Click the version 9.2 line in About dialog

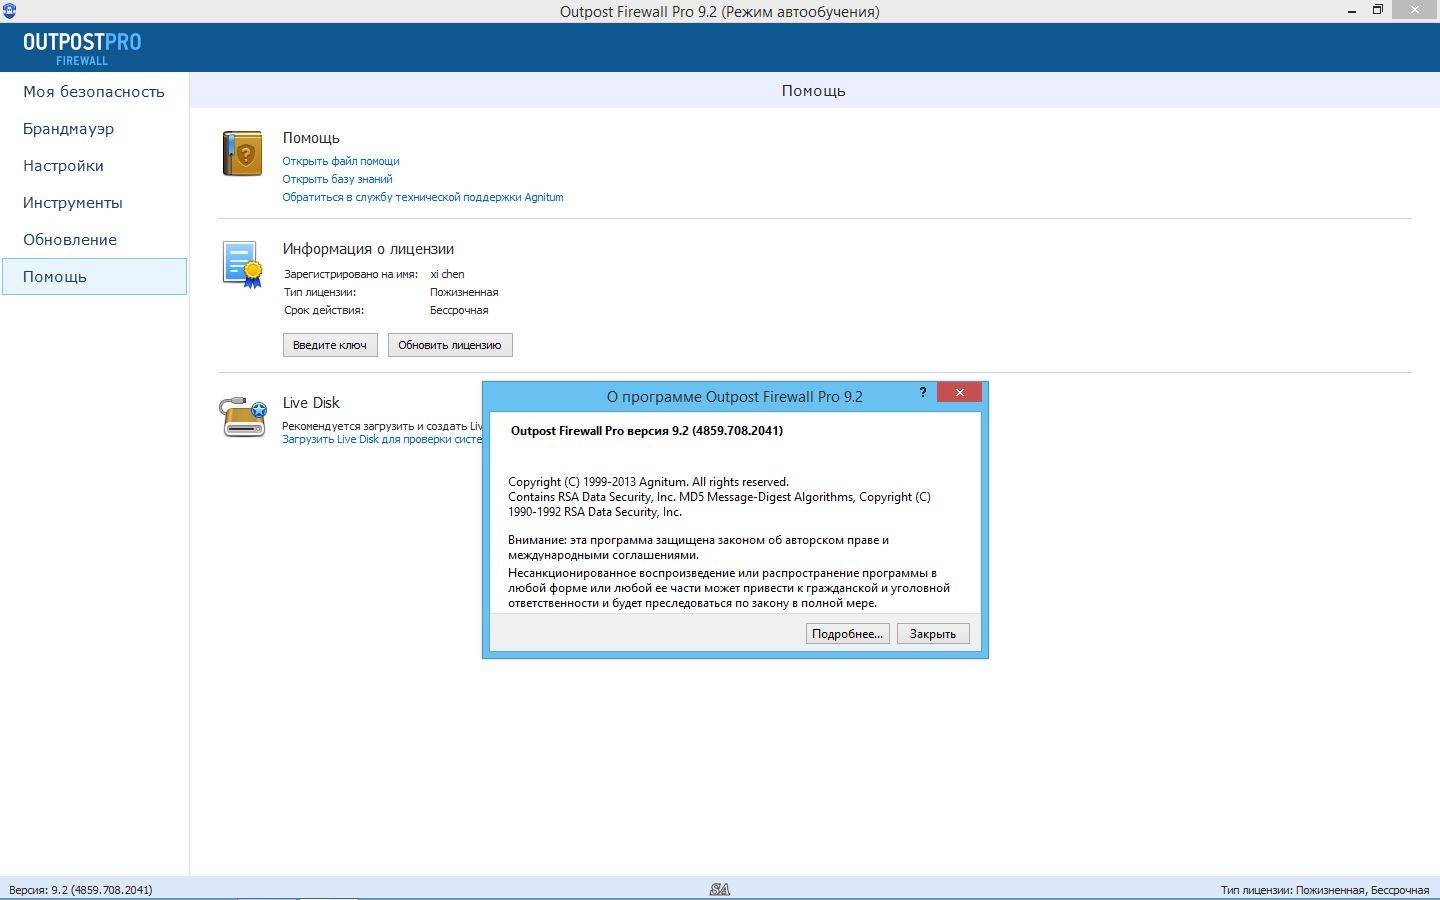pyautogui.click(x=647, y=431)
